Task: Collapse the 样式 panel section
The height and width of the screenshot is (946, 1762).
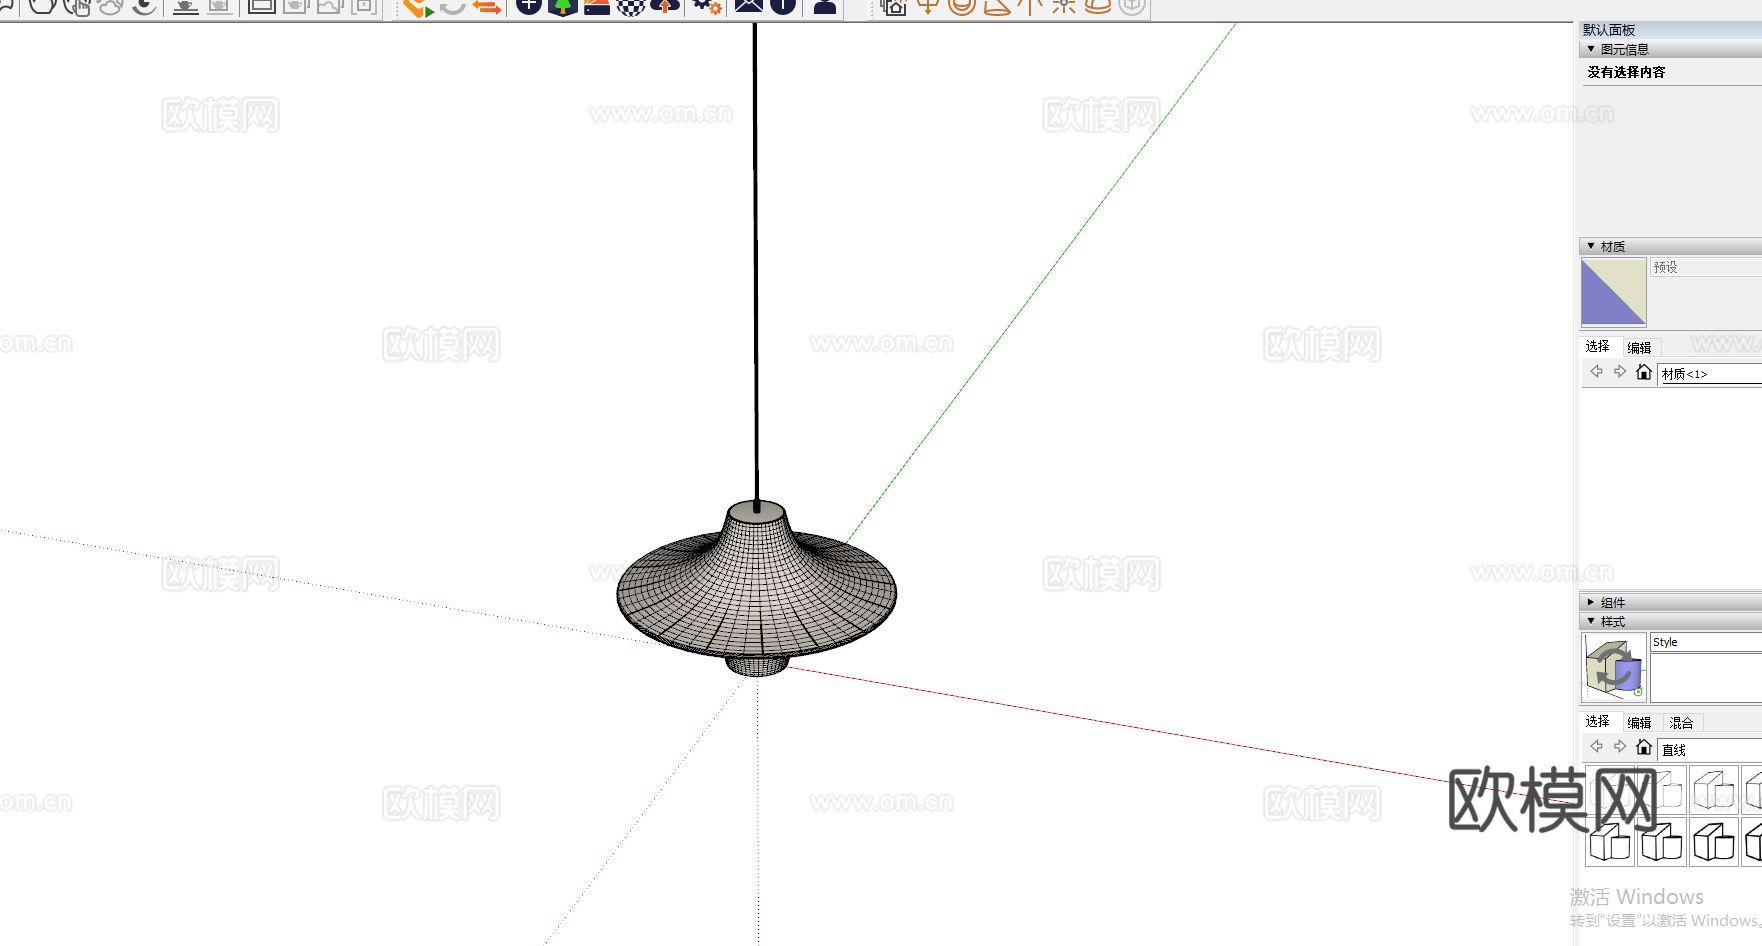Action: click(1670, 621)
